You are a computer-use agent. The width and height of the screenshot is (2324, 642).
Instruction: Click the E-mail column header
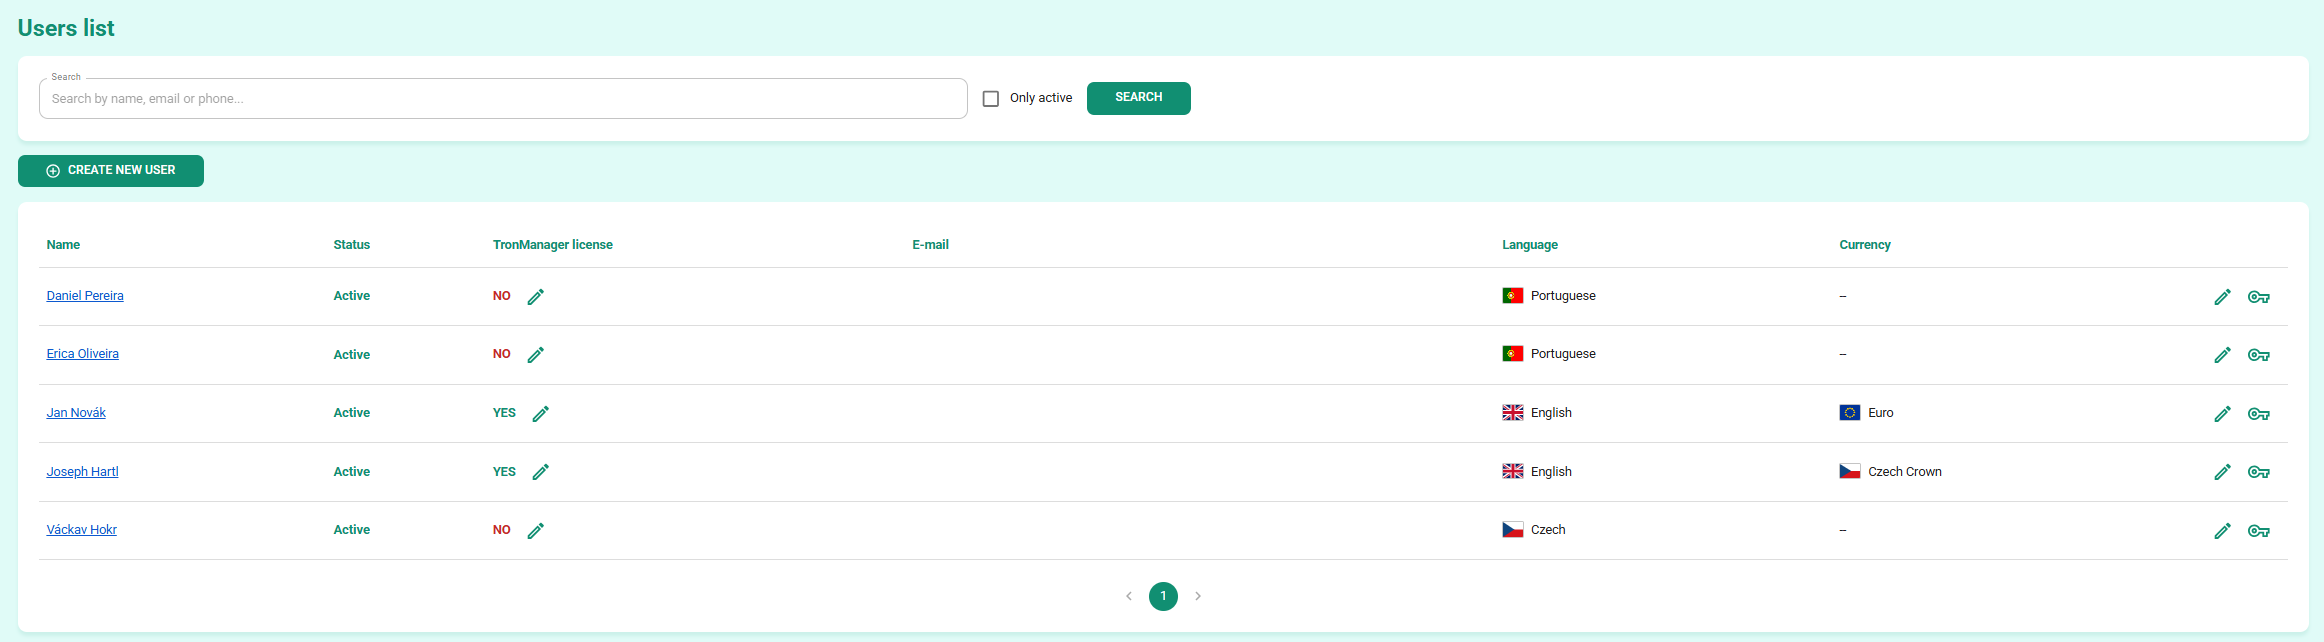point(930,245)
